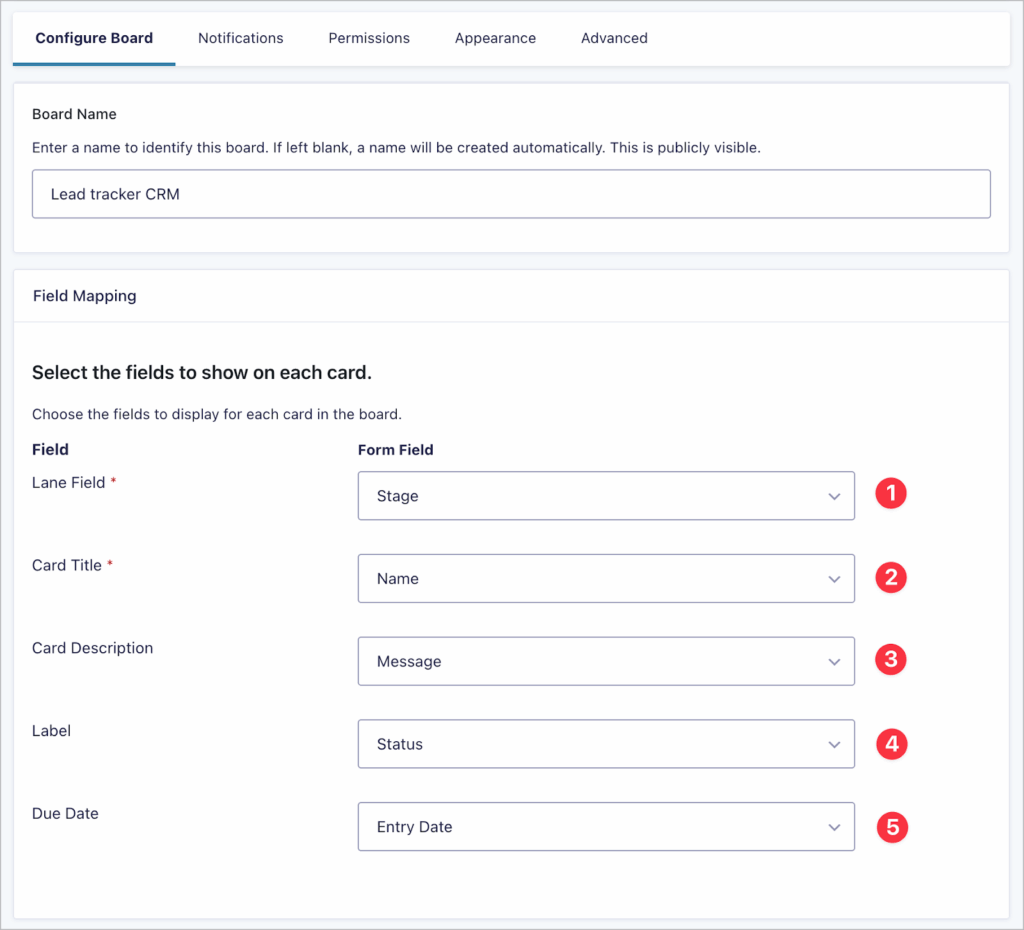
Task: Open the Label dropdown showing Status
Action: click(x=606, y=744)
